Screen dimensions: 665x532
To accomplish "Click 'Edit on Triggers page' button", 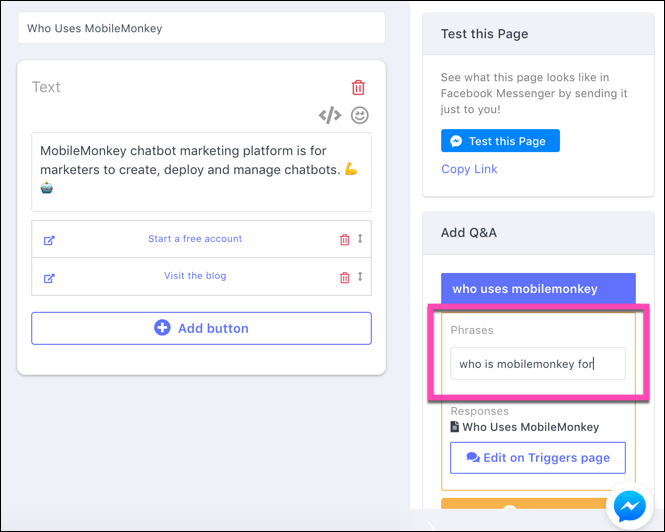I will point(538,458).
